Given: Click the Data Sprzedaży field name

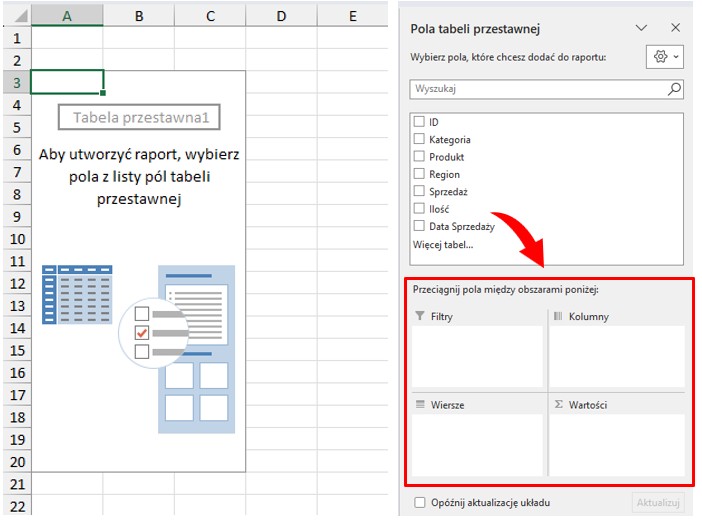Looking at the screenshot, I should point(462,226).
